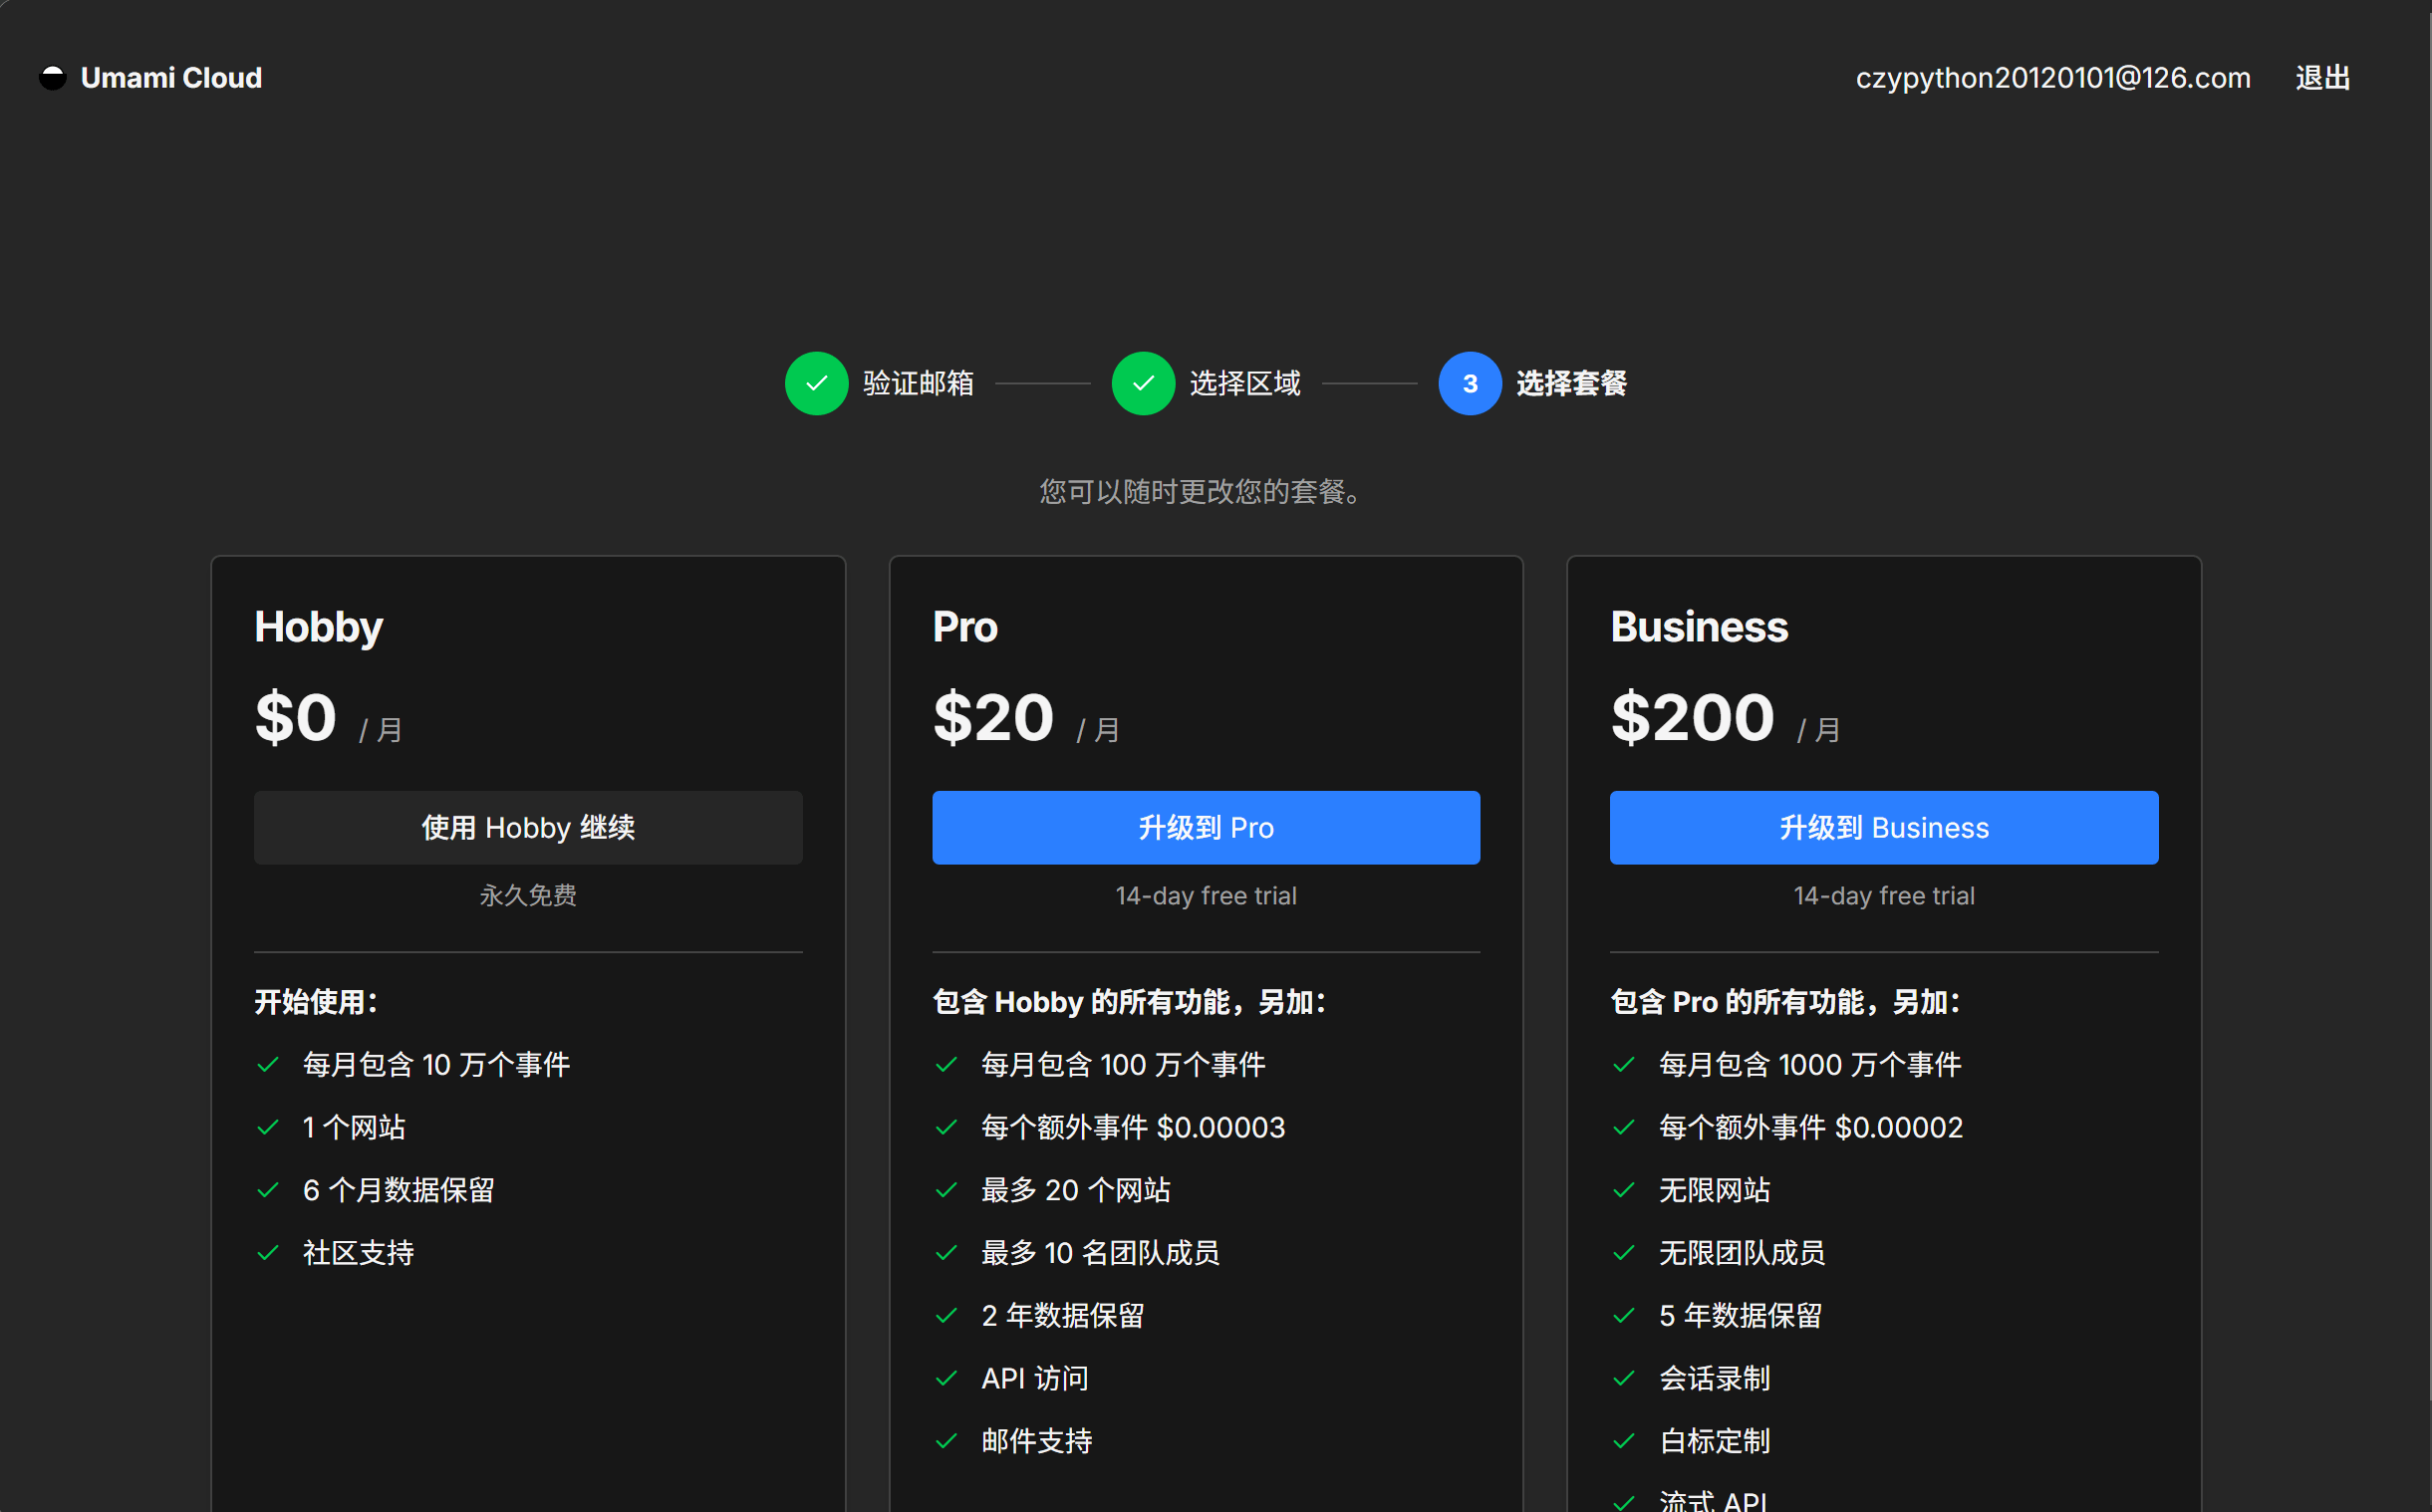Click the 6 个月数据保留 feature text
This screenshot has height=1512, width=2432.
point(398,1190)
